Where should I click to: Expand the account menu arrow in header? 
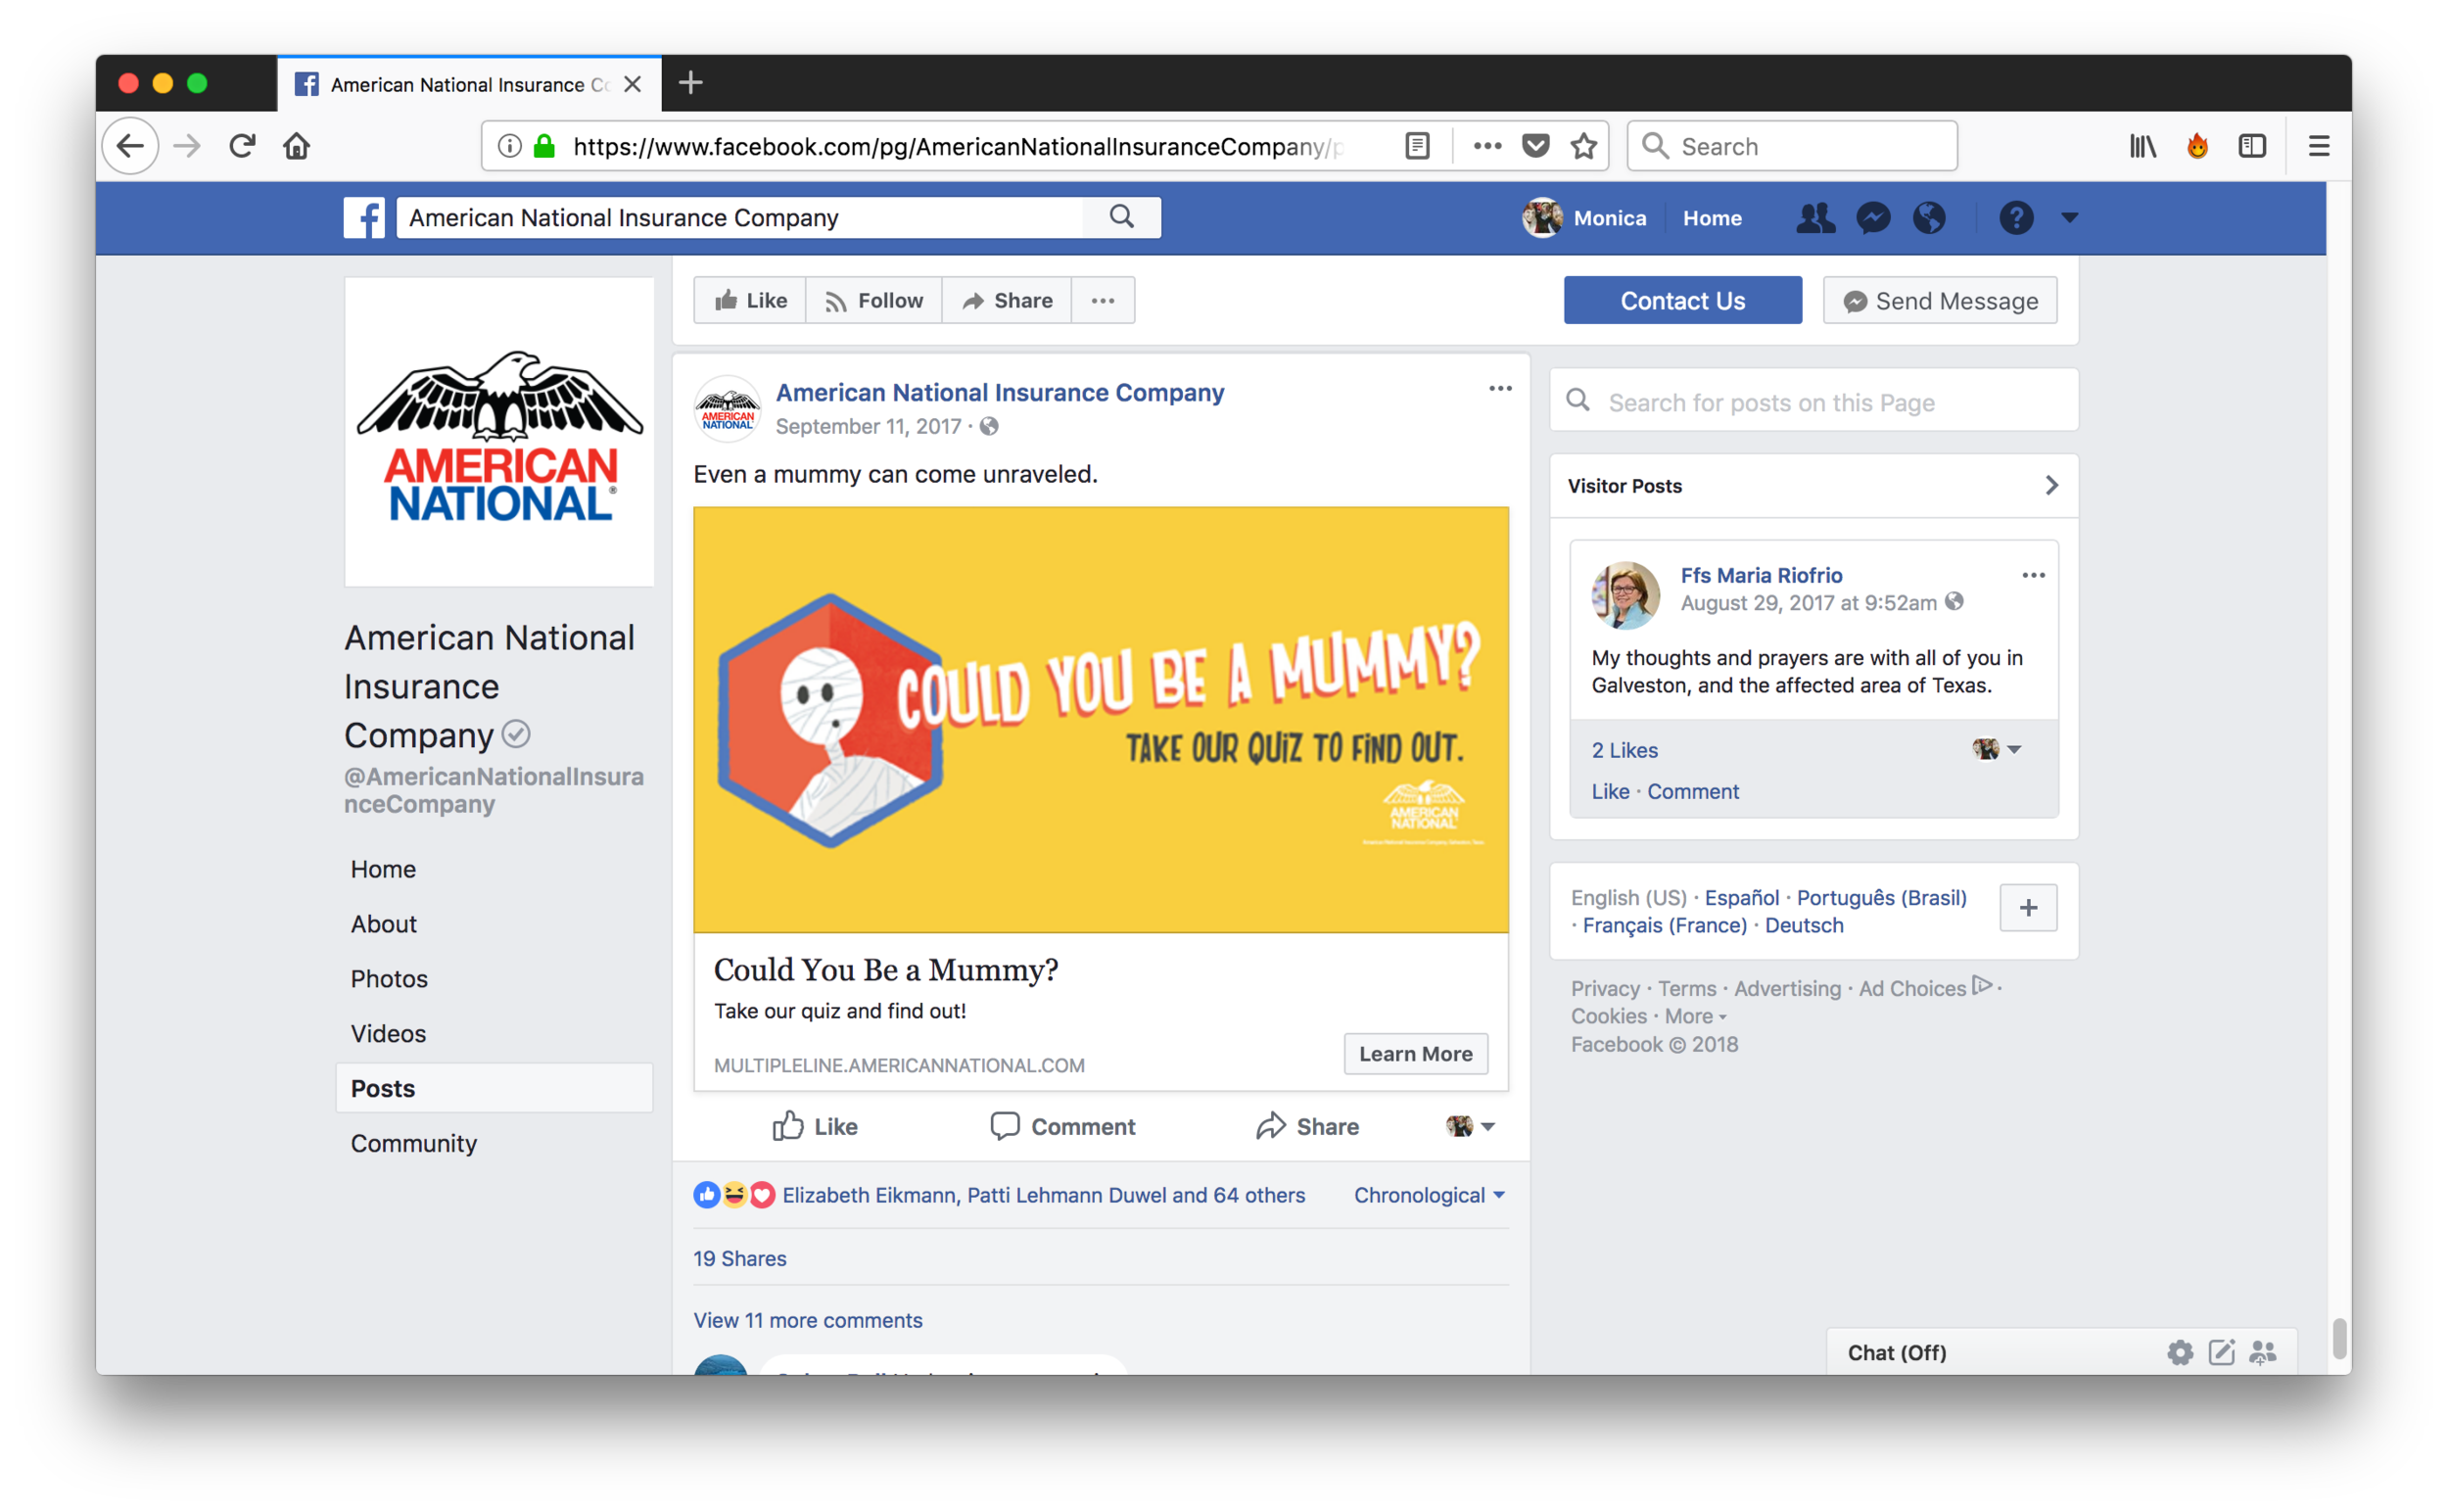(x=2070, y=218)
